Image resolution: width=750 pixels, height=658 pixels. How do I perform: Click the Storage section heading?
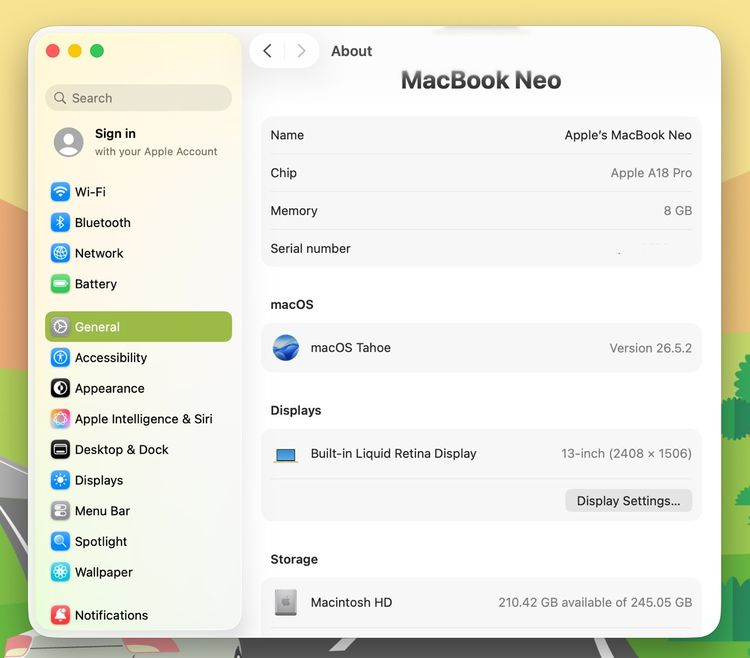pos(294,559)
